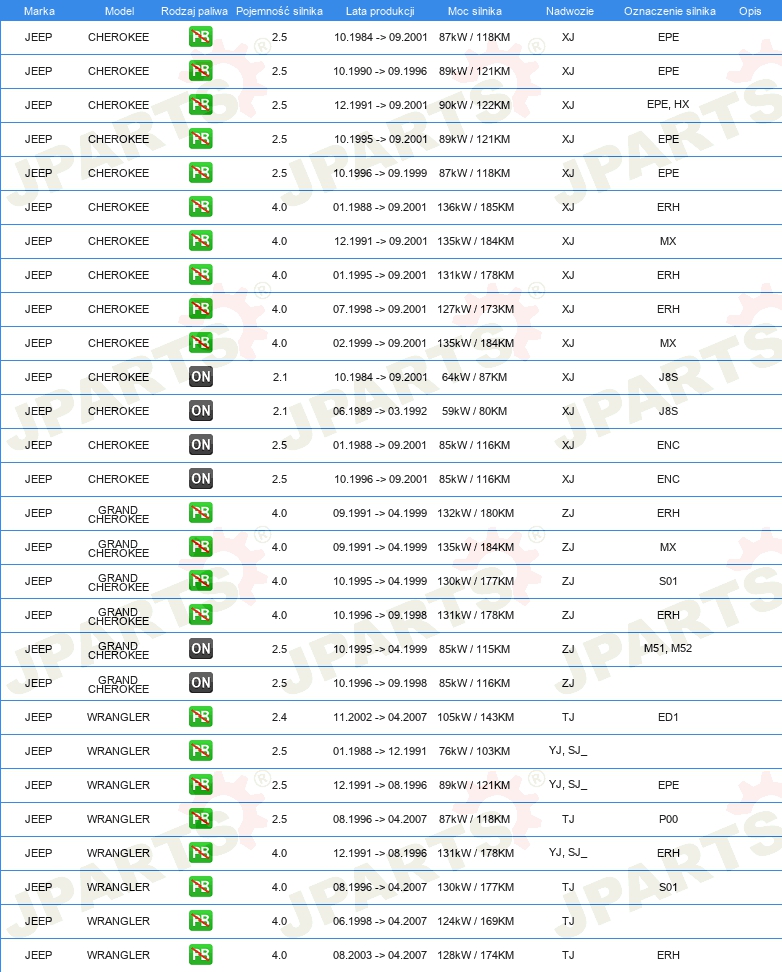Click petrol icon in Grand Cherokee 130kW/177KM S01 row
The width and height of the screenshot is (782, 972).
(x=200, y=581)
